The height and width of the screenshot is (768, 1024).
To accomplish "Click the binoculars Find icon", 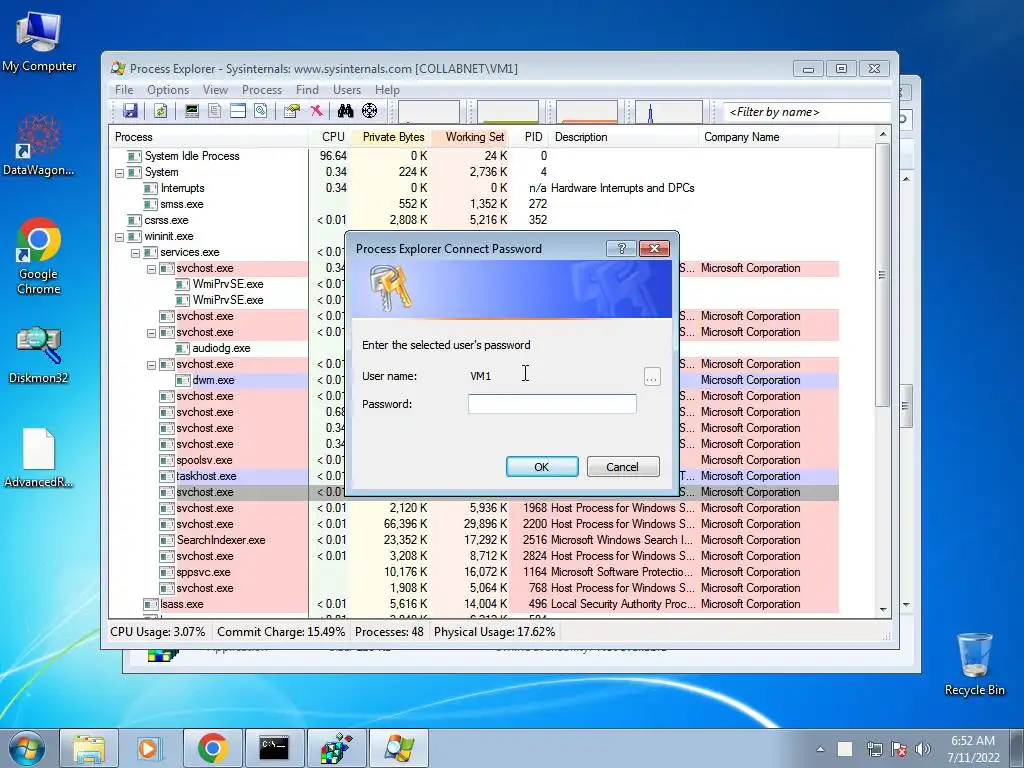I will [345, 111].
